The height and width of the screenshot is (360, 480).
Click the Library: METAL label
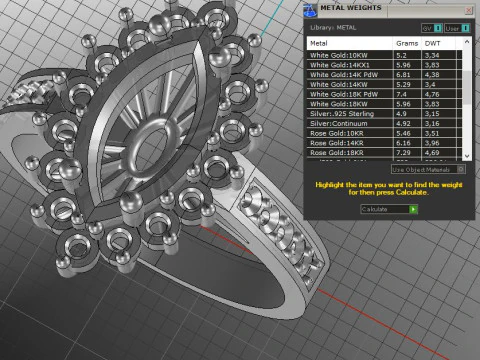pyautogui.click(x=333, y=28)
